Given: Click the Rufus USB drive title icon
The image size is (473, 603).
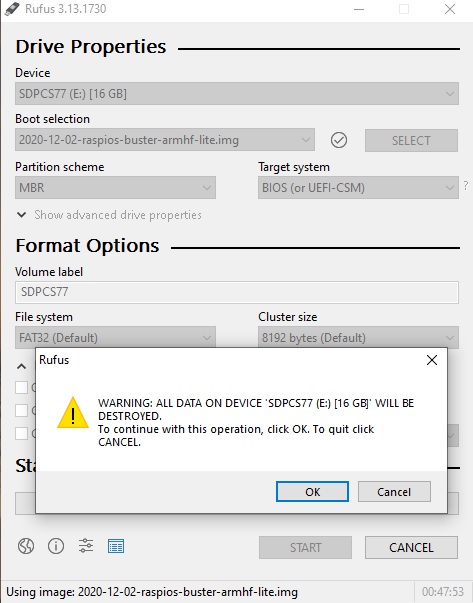Looking at the screenshot, I should [x=12, y=8].
